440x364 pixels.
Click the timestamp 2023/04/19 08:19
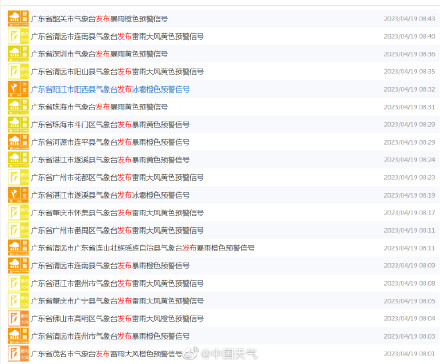(409, 195)
